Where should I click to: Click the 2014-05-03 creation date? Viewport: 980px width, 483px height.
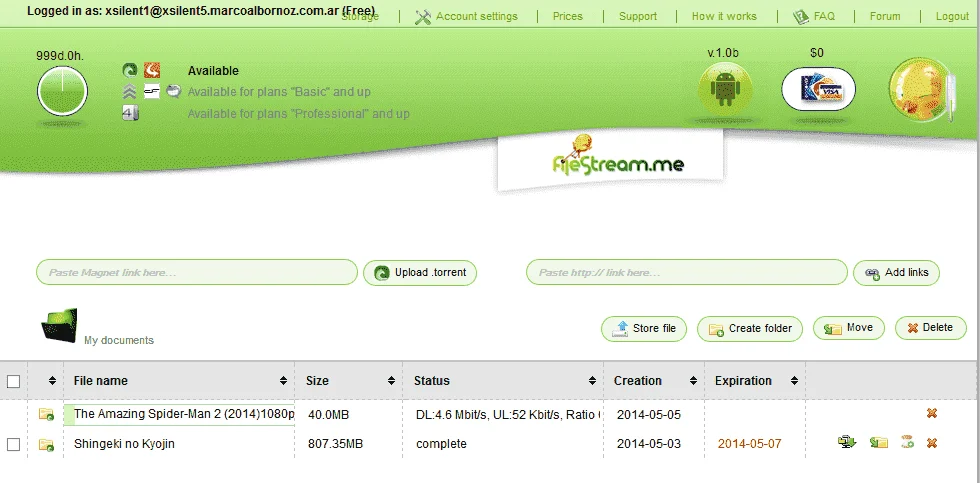click(x=649, y=444)
